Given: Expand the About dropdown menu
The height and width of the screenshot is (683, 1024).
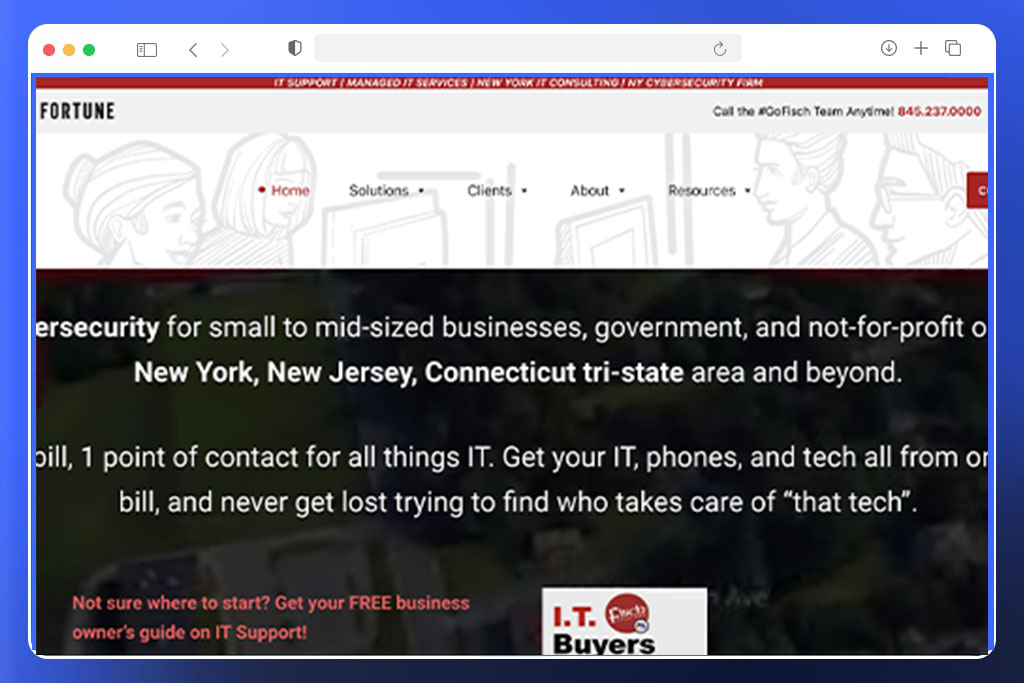Looking at the screenshot, I should 598,190.
